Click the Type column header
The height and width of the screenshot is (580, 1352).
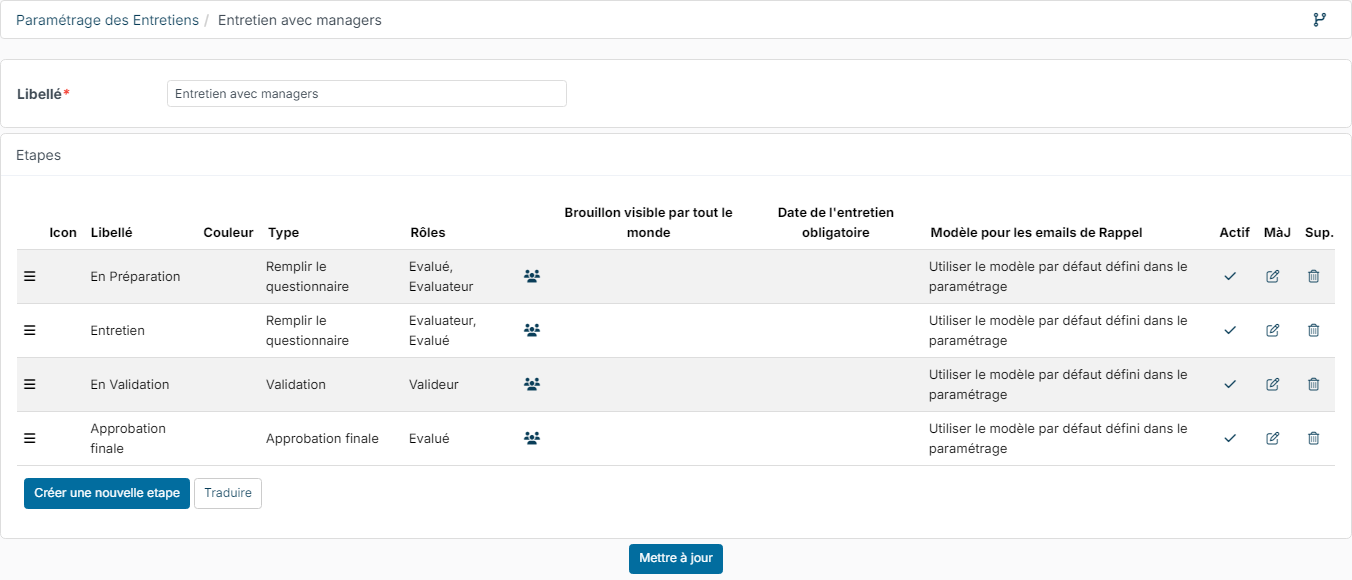[x=283, y=232]
